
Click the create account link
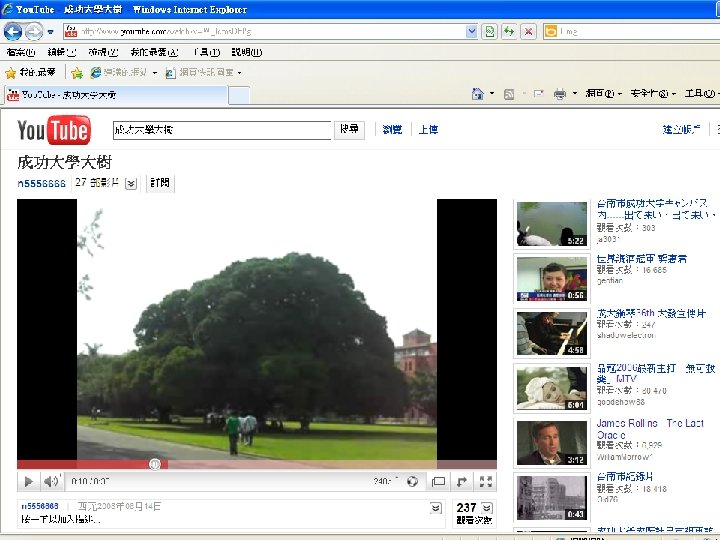tap(681, 130)
